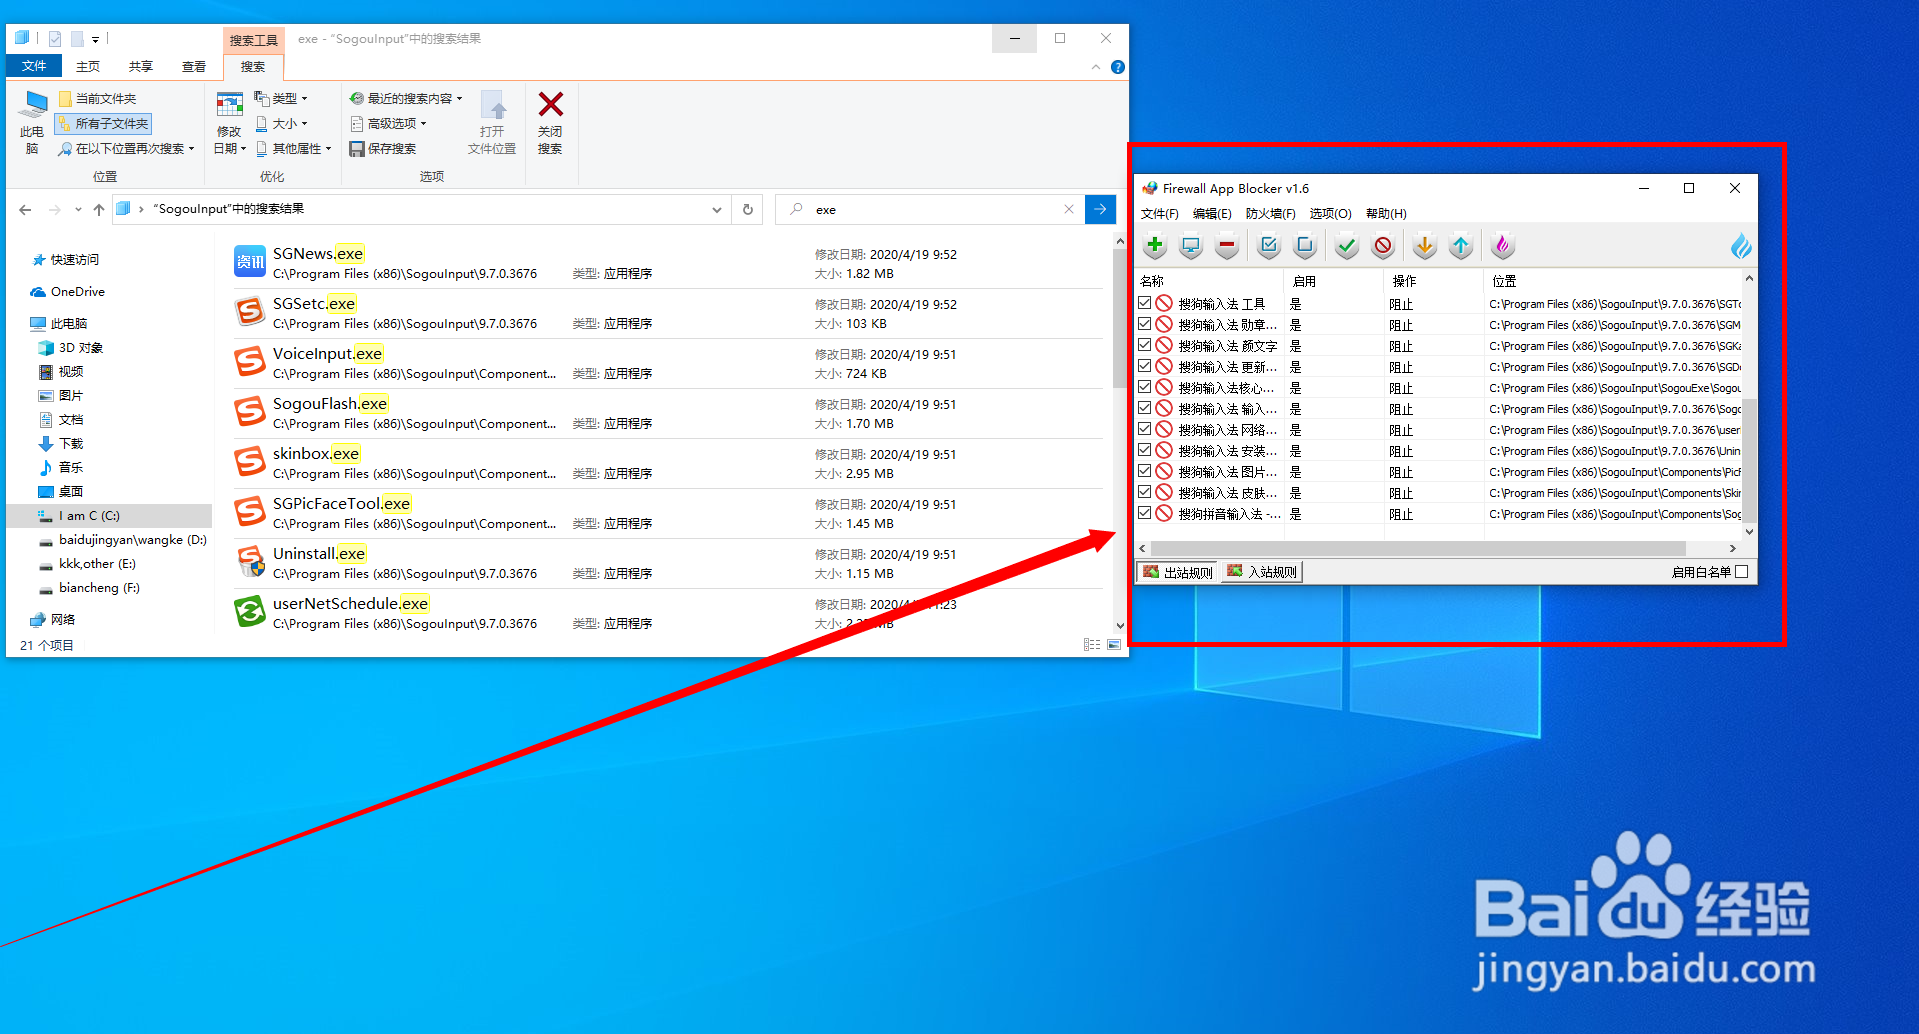Click the green plus Add Application icon
The width and height of the screenshot is (1919, 1034).
(x=1155, y=245)
